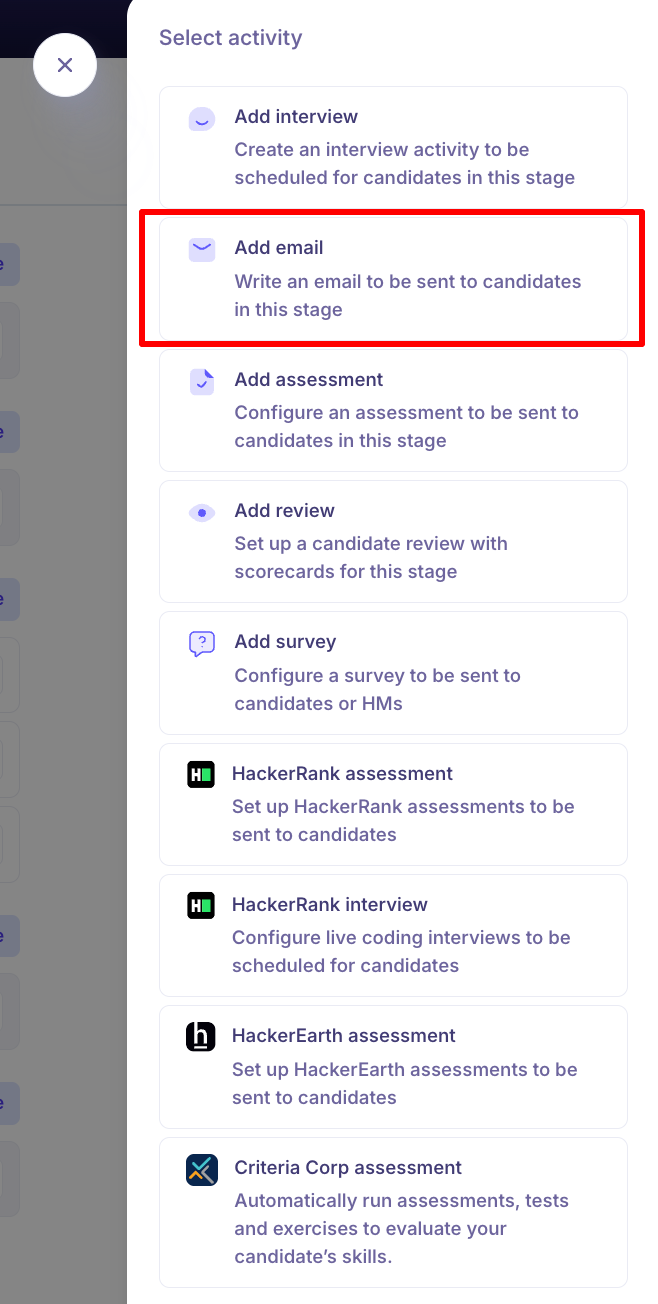Image resolution: width=658 pixels, height=1304 pixels.
Task: Choose the Criteria Corp assessment title
Action: 348,1168
